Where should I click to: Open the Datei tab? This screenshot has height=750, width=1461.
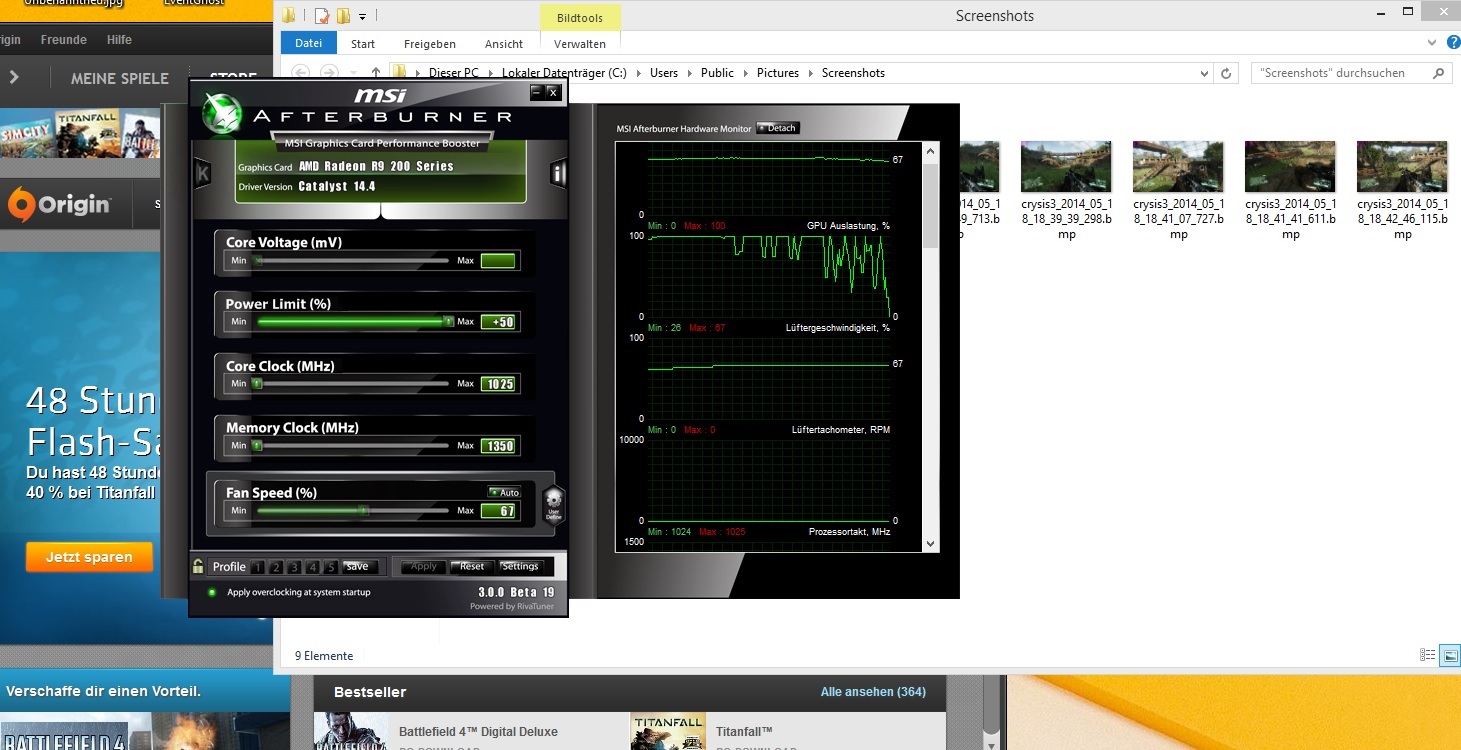(309, 43)
